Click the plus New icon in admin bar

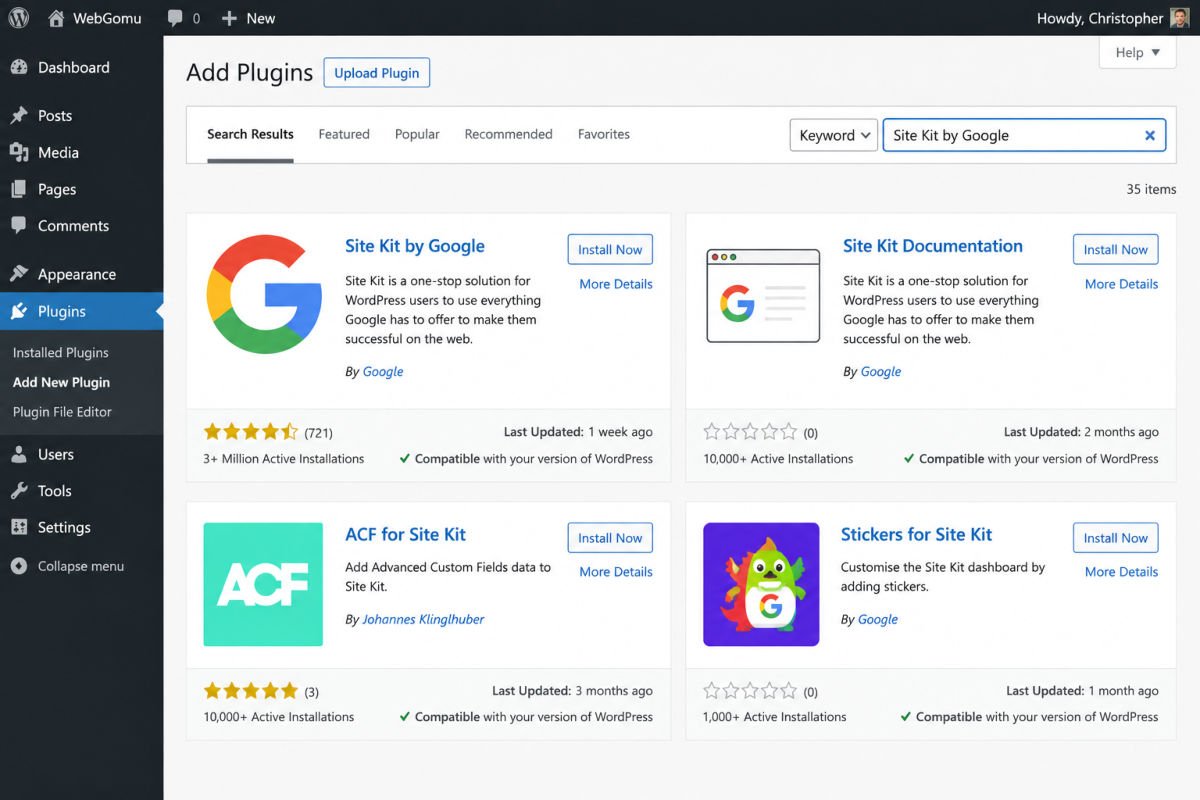click(x=229, y=18)
